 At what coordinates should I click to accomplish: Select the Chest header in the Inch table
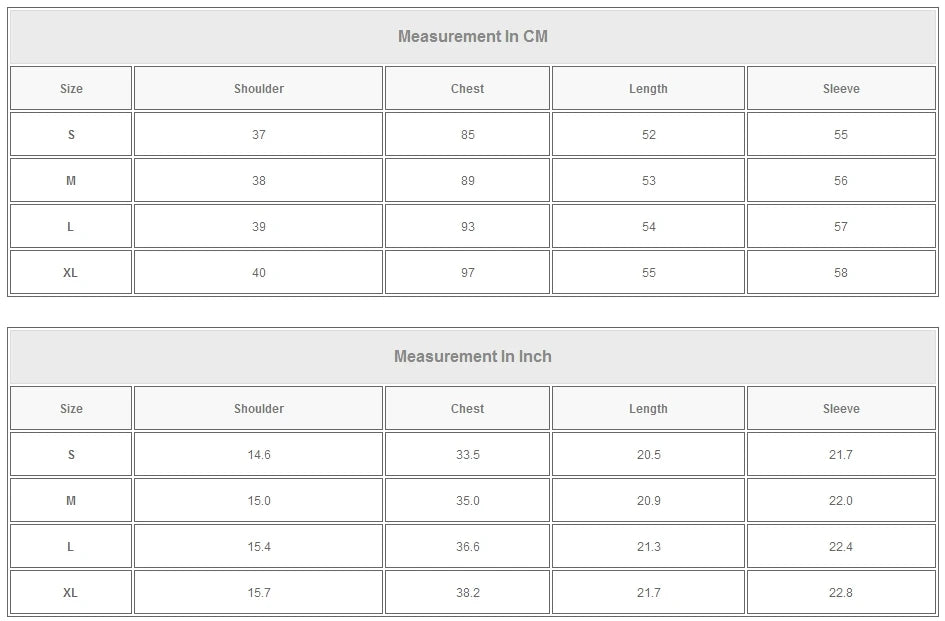pos(467,409)
